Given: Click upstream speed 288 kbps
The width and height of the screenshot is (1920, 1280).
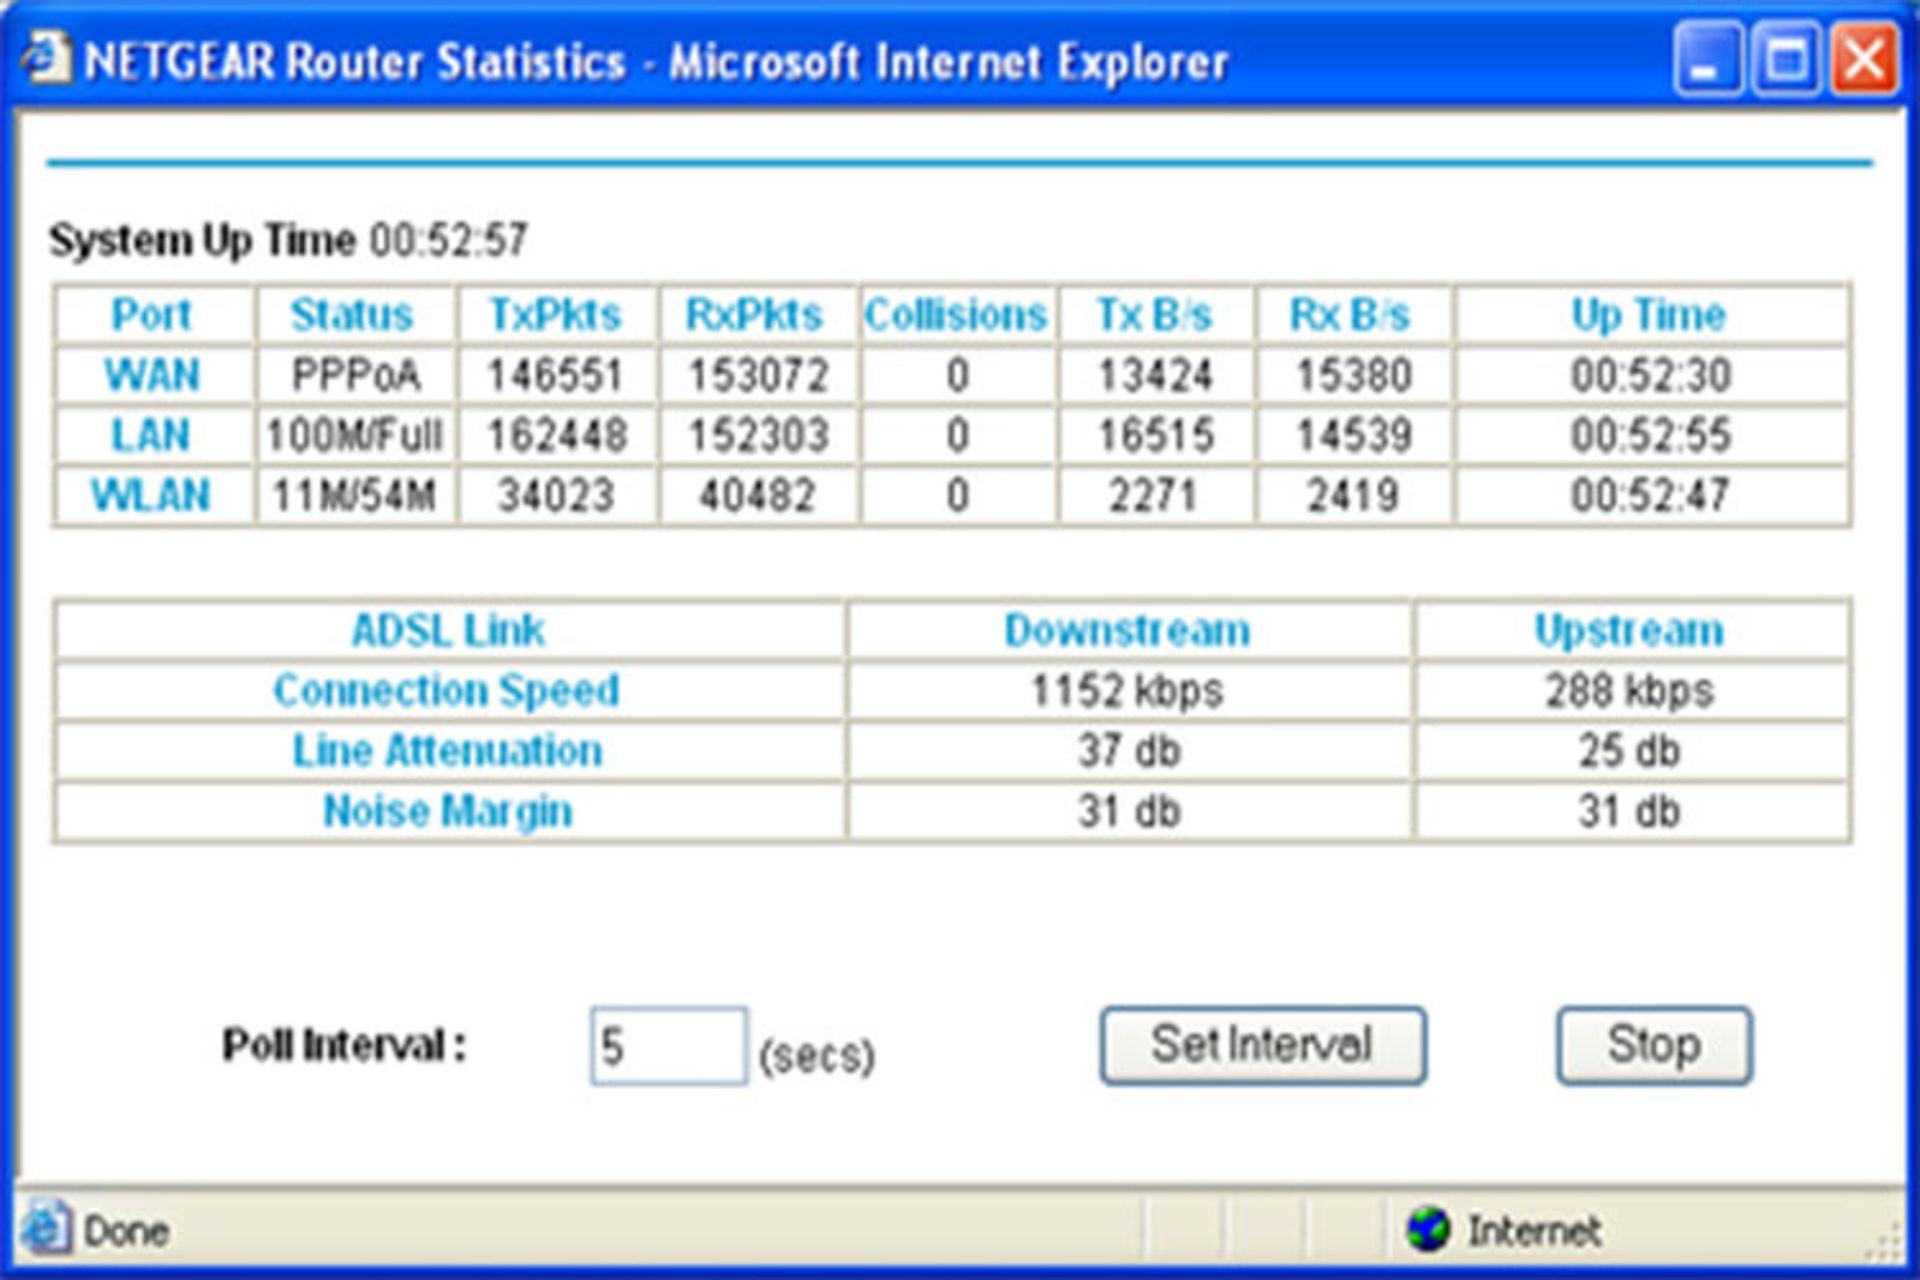Looking at the screenshot, I should 1630,691.
